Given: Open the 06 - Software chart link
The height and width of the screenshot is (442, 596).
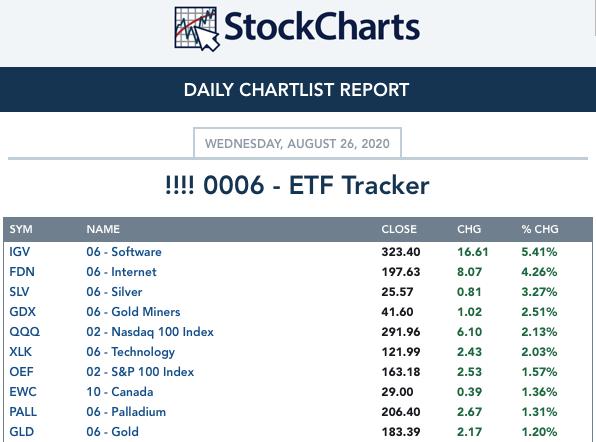Looking at the screenshot, I should [x=124, y=252].
